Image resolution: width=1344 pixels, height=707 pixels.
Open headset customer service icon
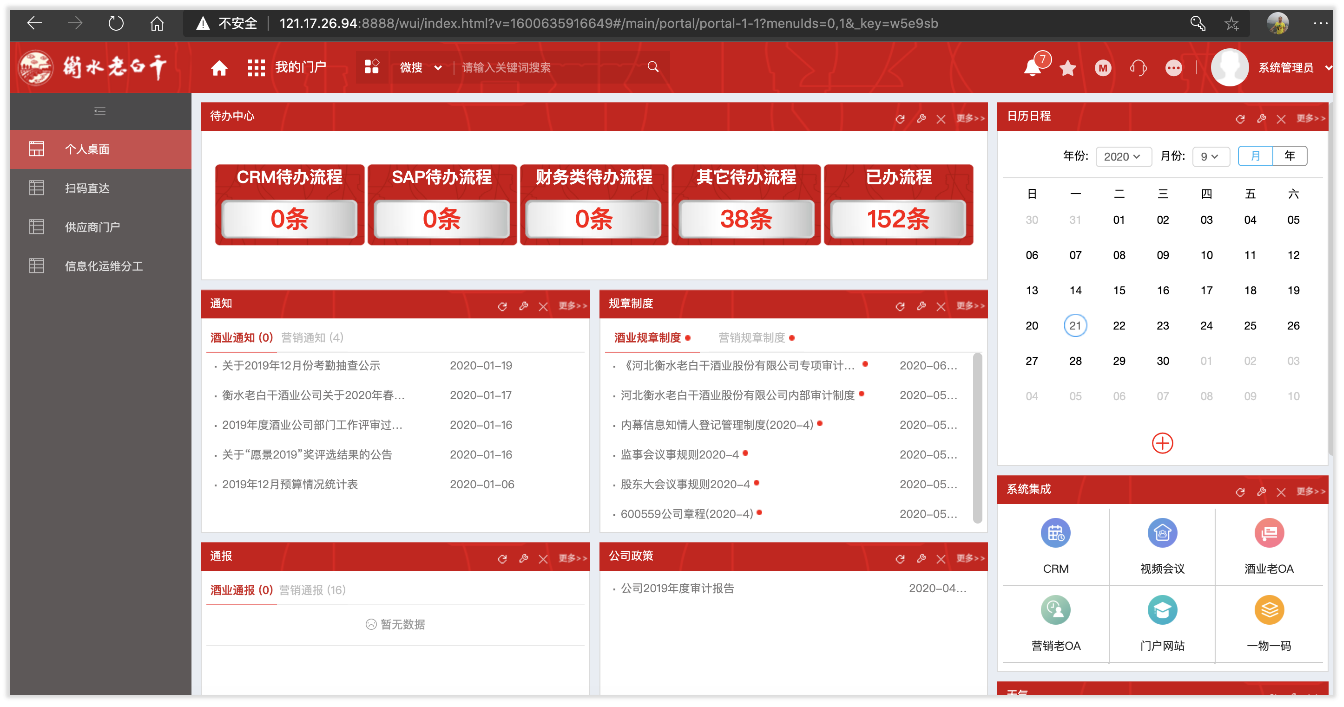1138,68
